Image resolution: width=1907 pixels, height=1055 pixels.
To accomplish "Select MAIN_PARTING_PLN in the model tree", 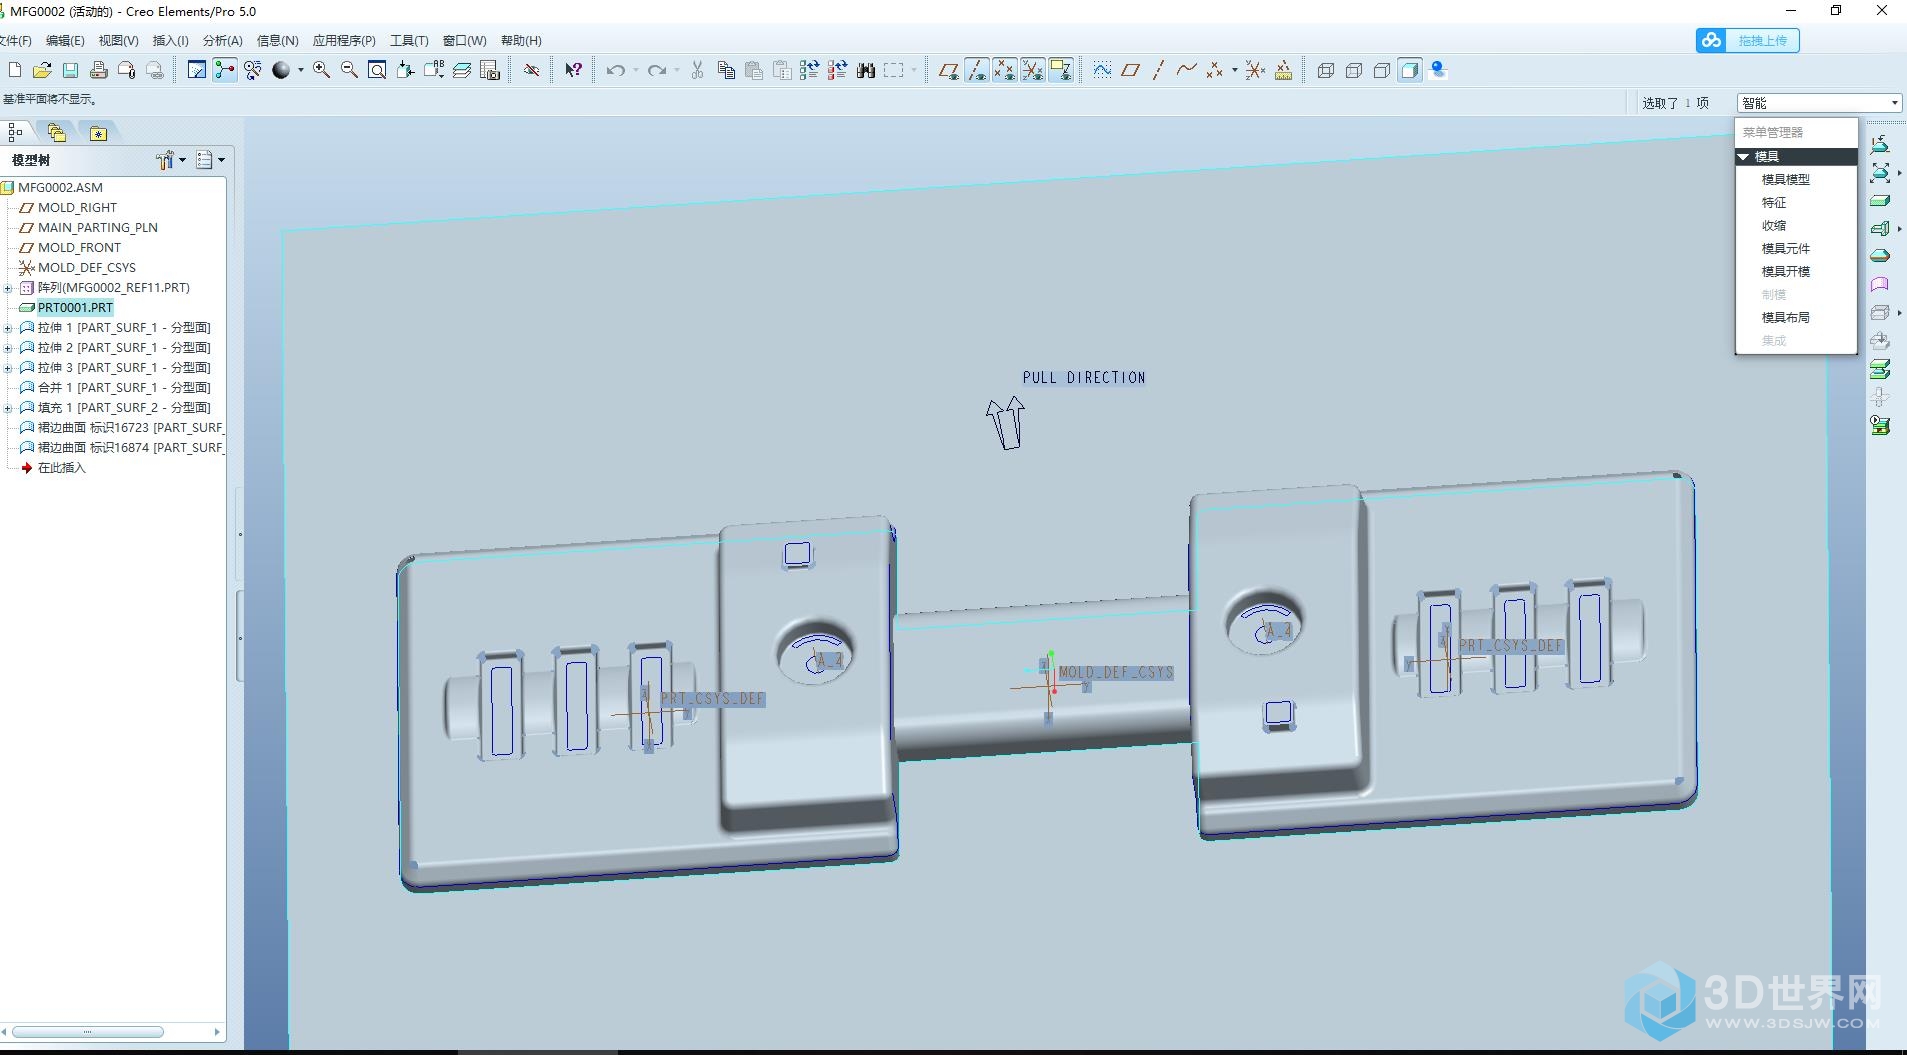I will click(97, 228).
